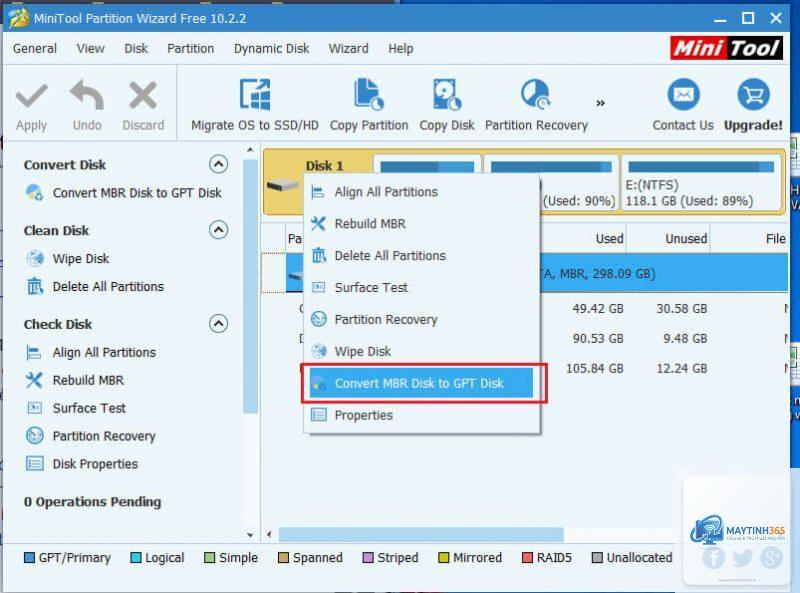This screenshot has width=800, height=593.
Task: Click the horizontal scrollbar left arrow
Action: (x=269, y=535)
